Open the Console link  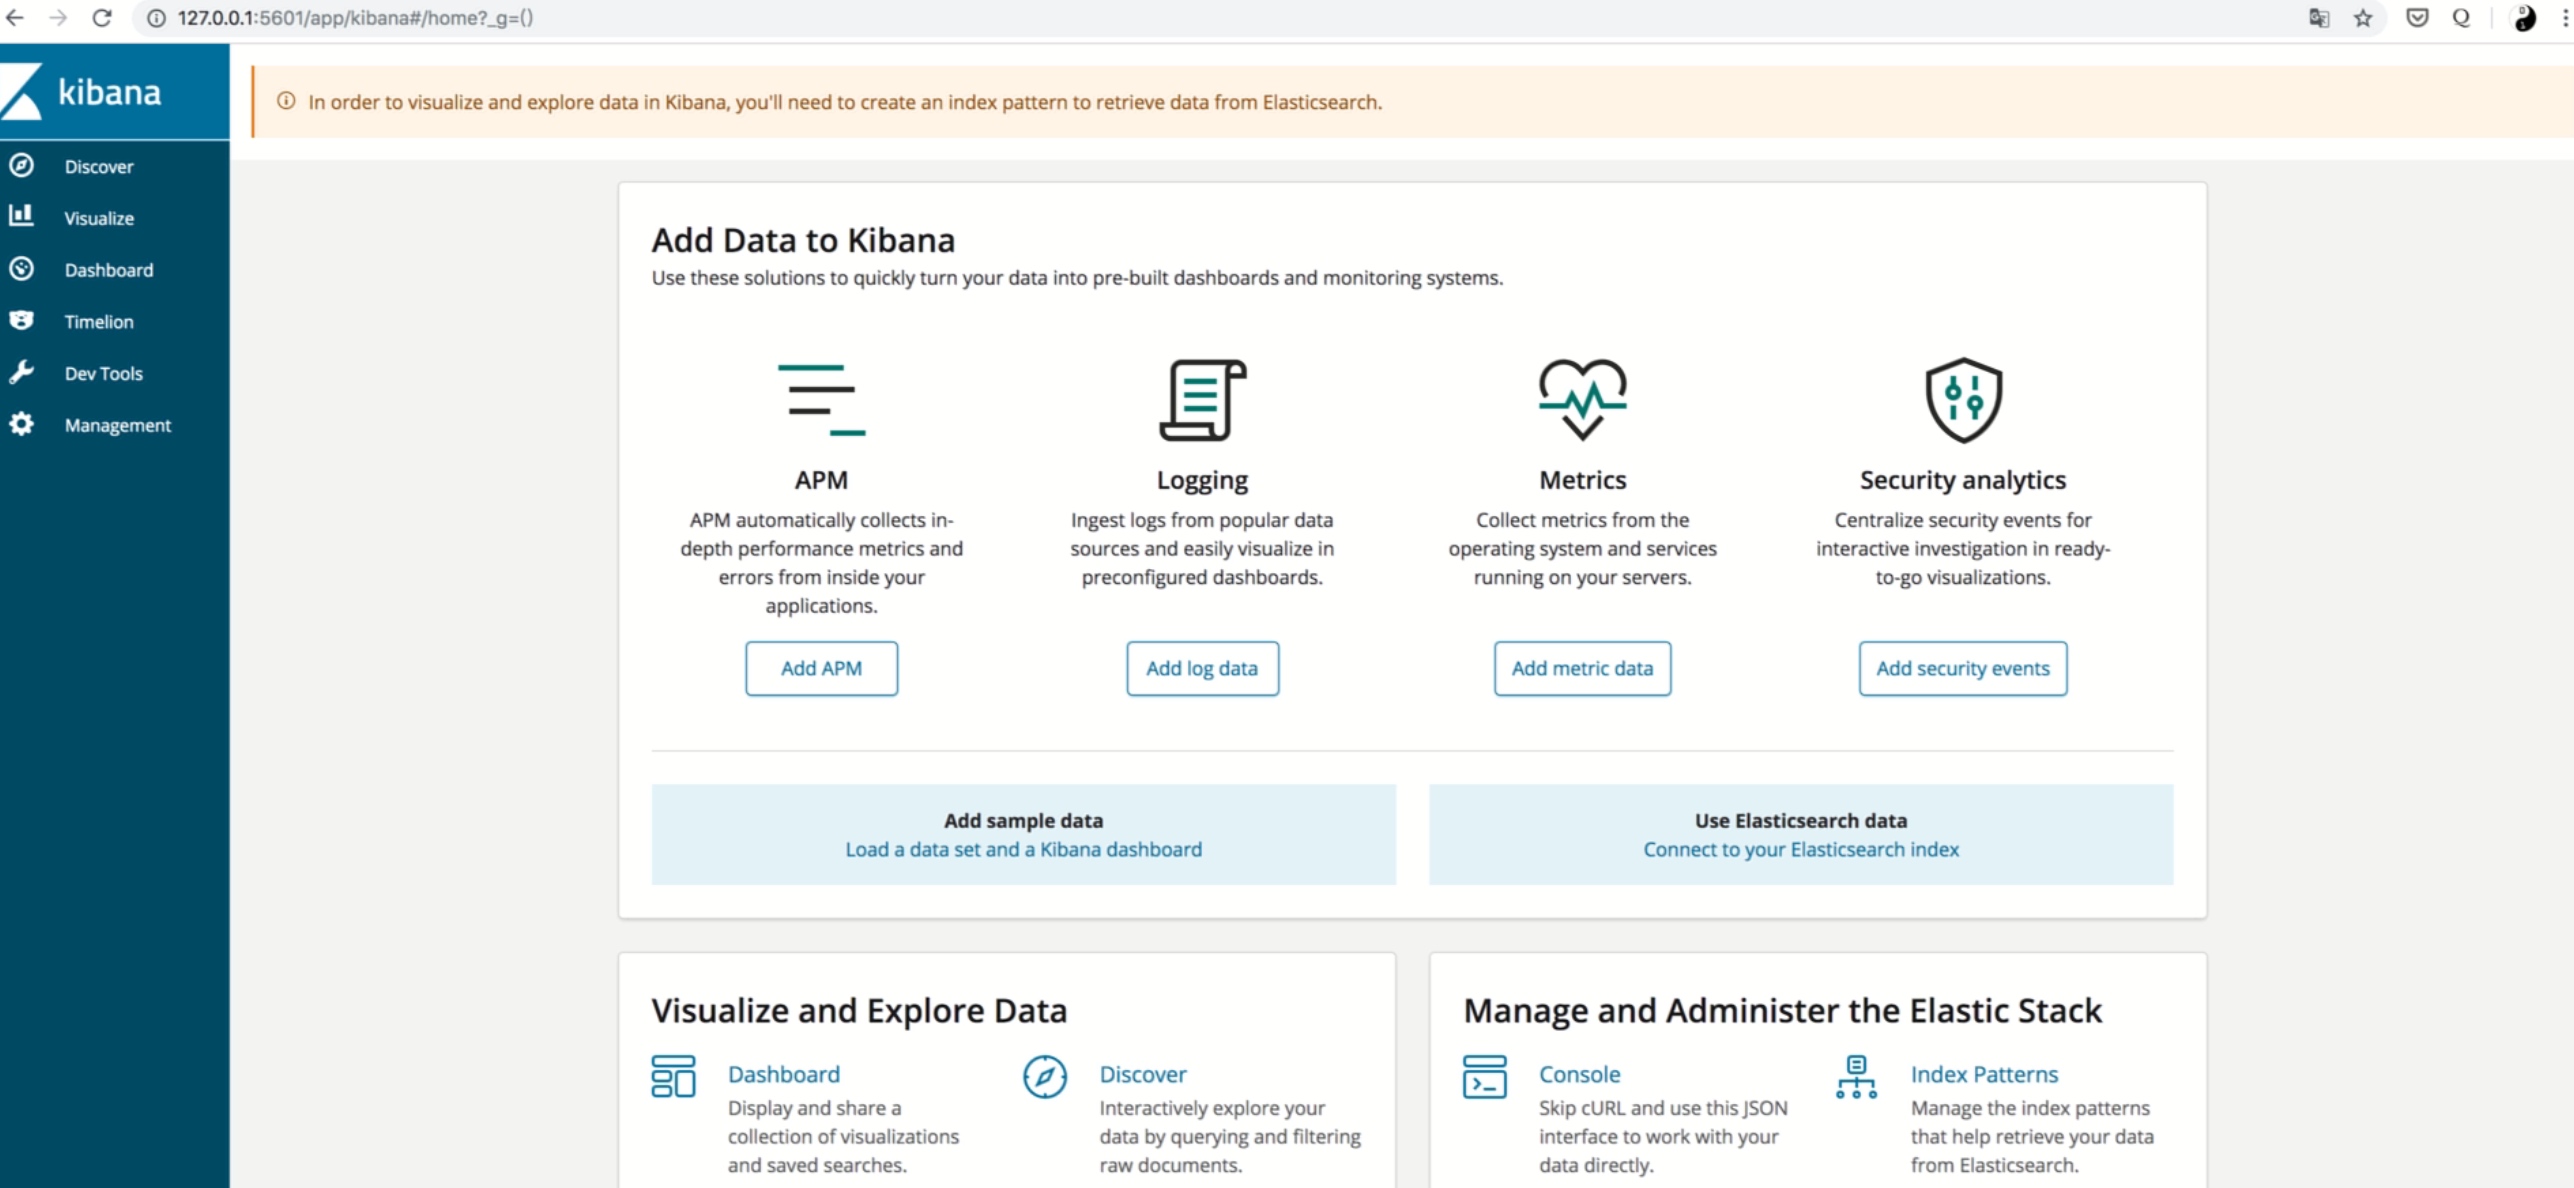tap(1579, 1074)
